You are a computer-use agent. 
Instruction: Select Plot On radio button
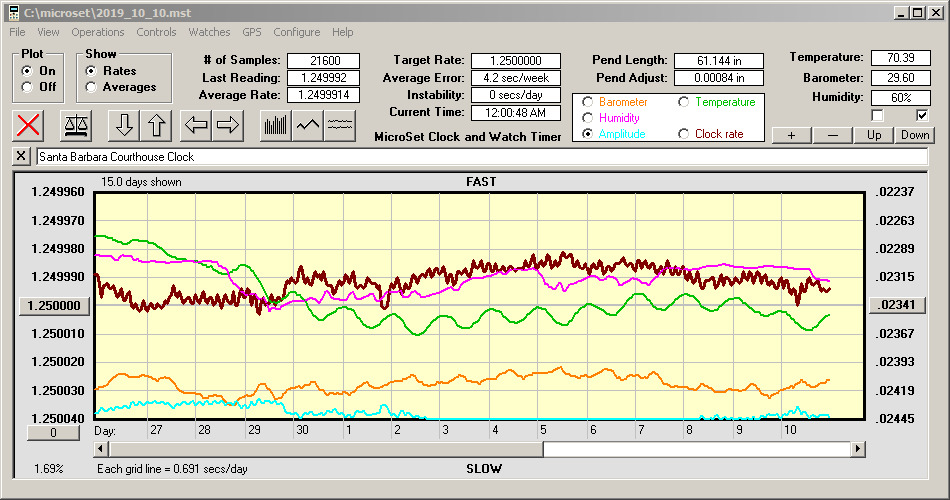(x=27, y=71)
